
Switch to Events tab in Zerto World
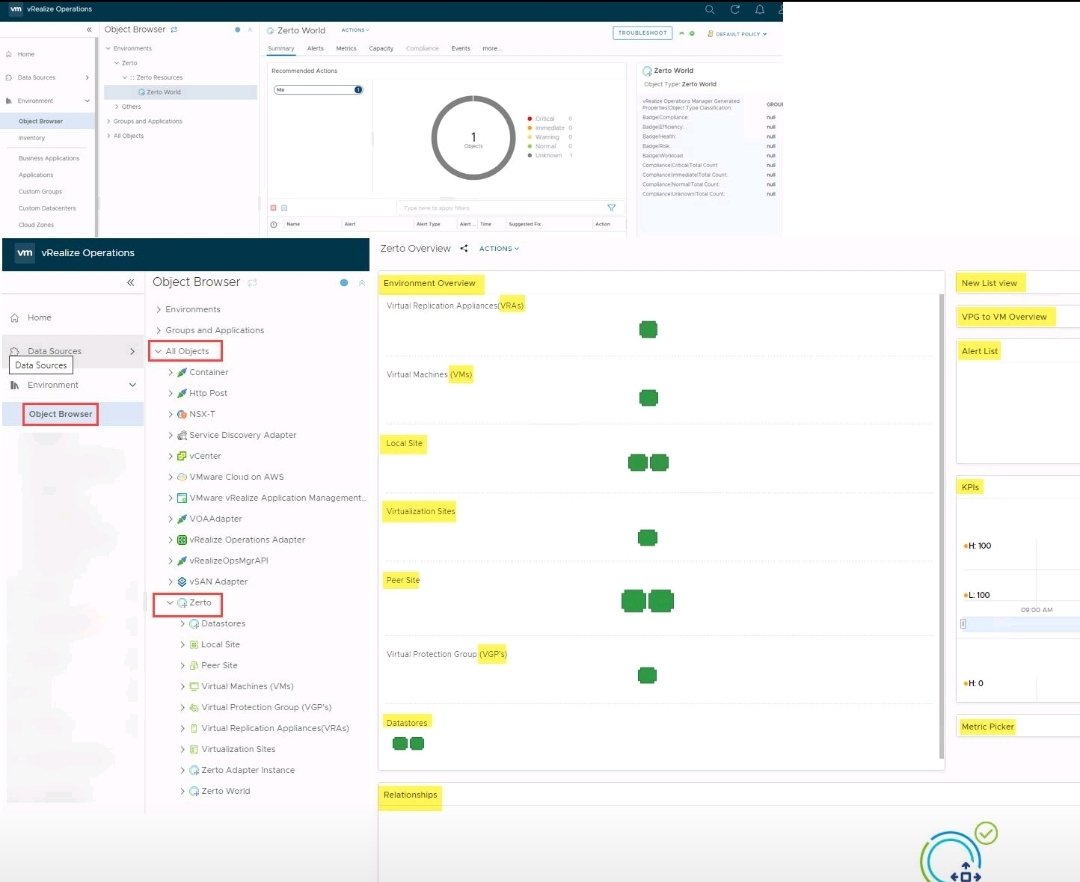[461, 49]
